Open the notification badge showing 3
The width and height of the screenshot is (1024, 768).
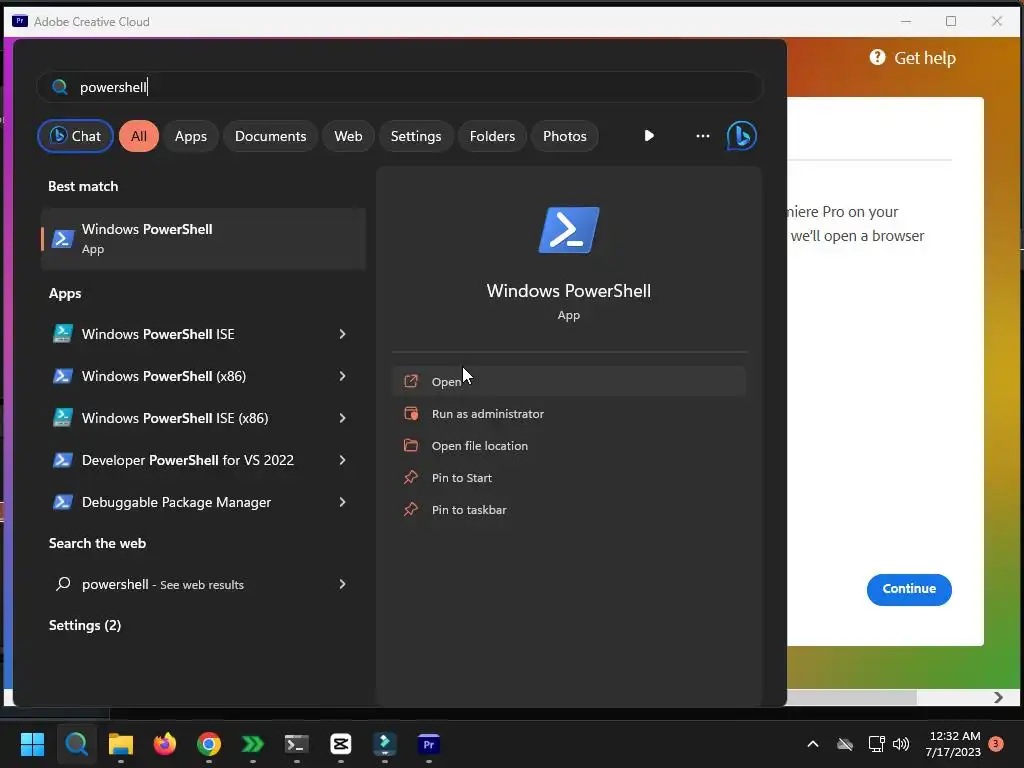pyautogui.click(x=996, y=744)
